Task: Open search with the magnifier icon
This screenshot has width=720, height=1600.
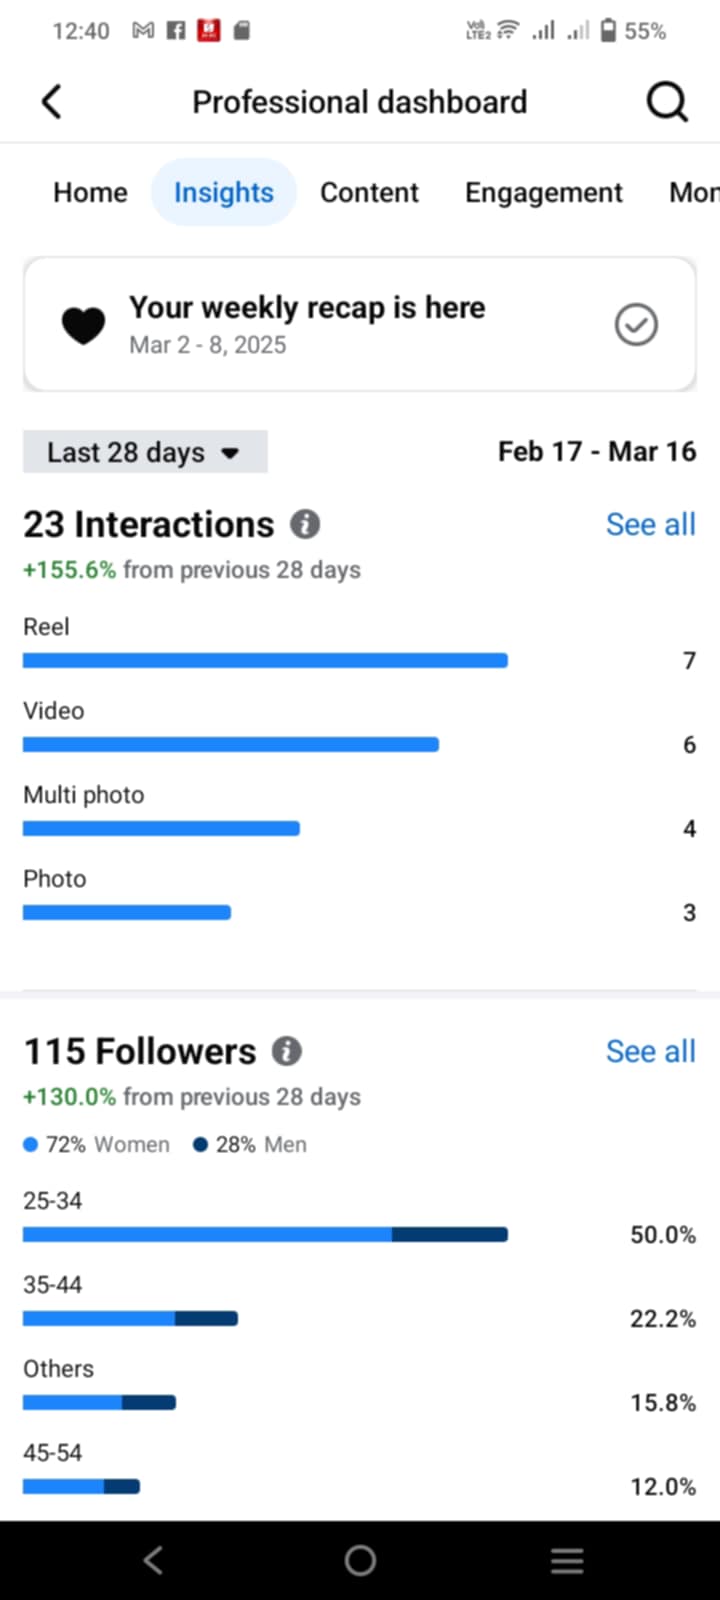Action: click(x=667, y=102)
